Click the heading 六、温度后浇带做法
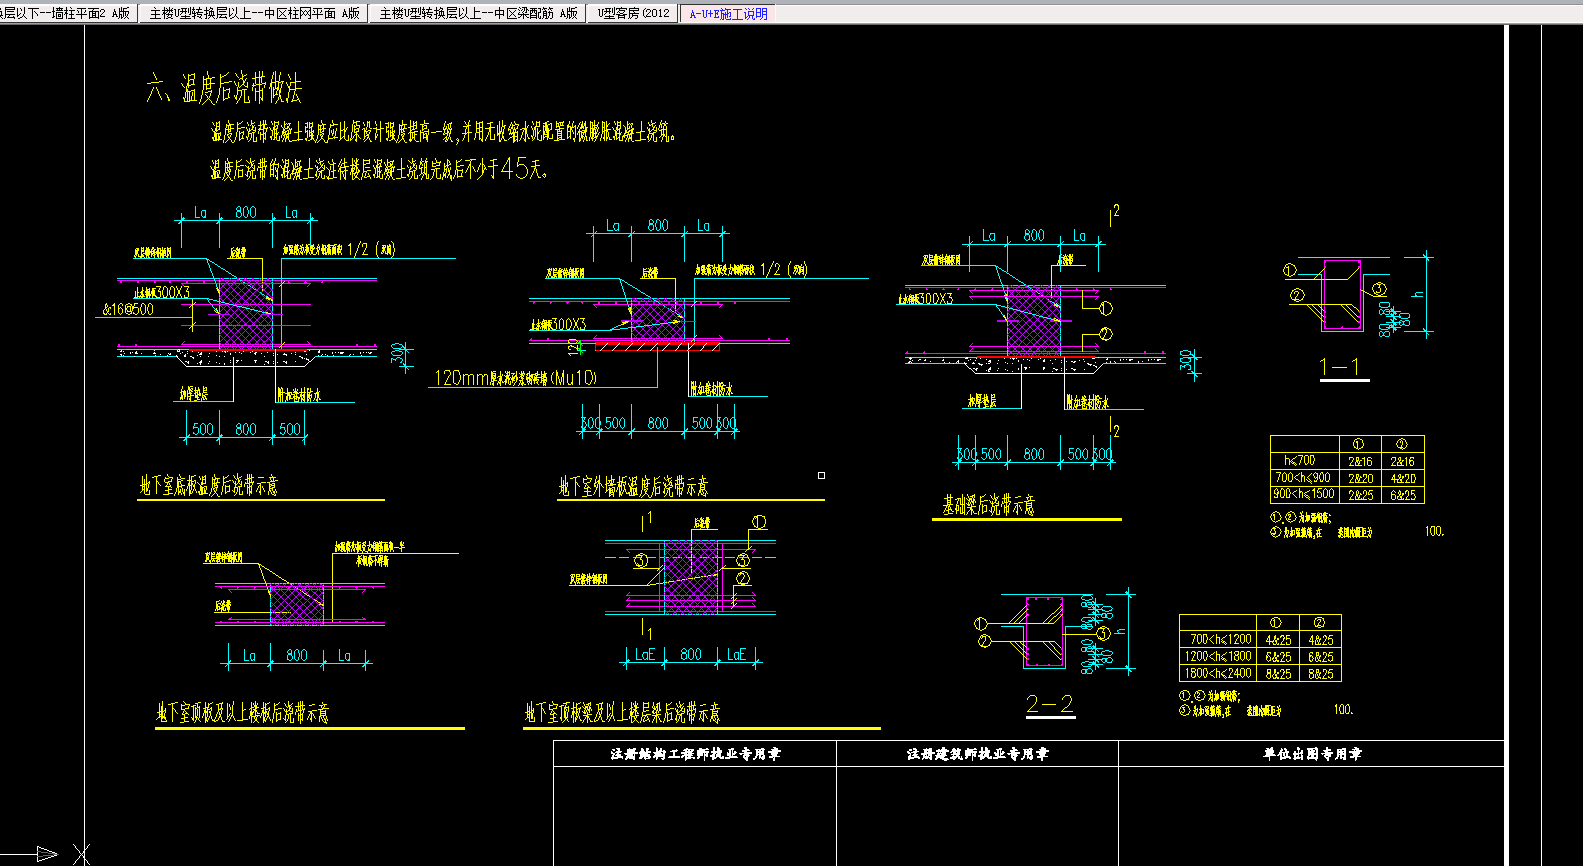 pyautogui.click(x=223, y=89)
